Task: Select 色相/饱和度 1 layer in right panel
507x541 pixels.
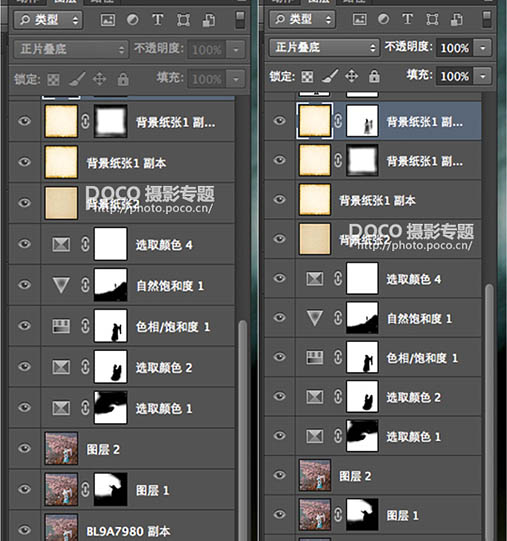Action: (x=373, y=357)
